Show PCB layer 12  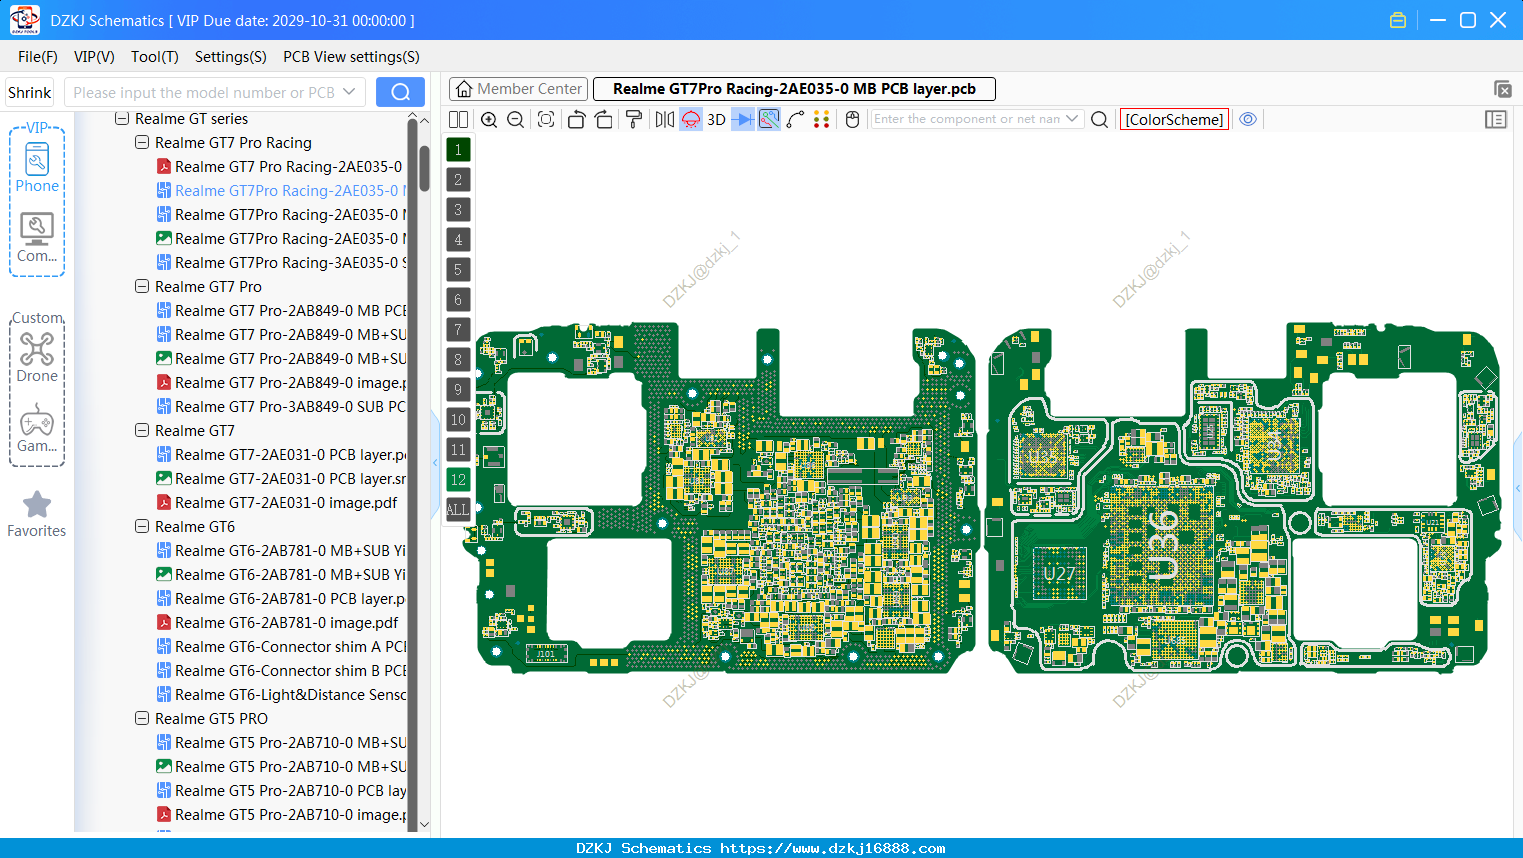(458, 480)
